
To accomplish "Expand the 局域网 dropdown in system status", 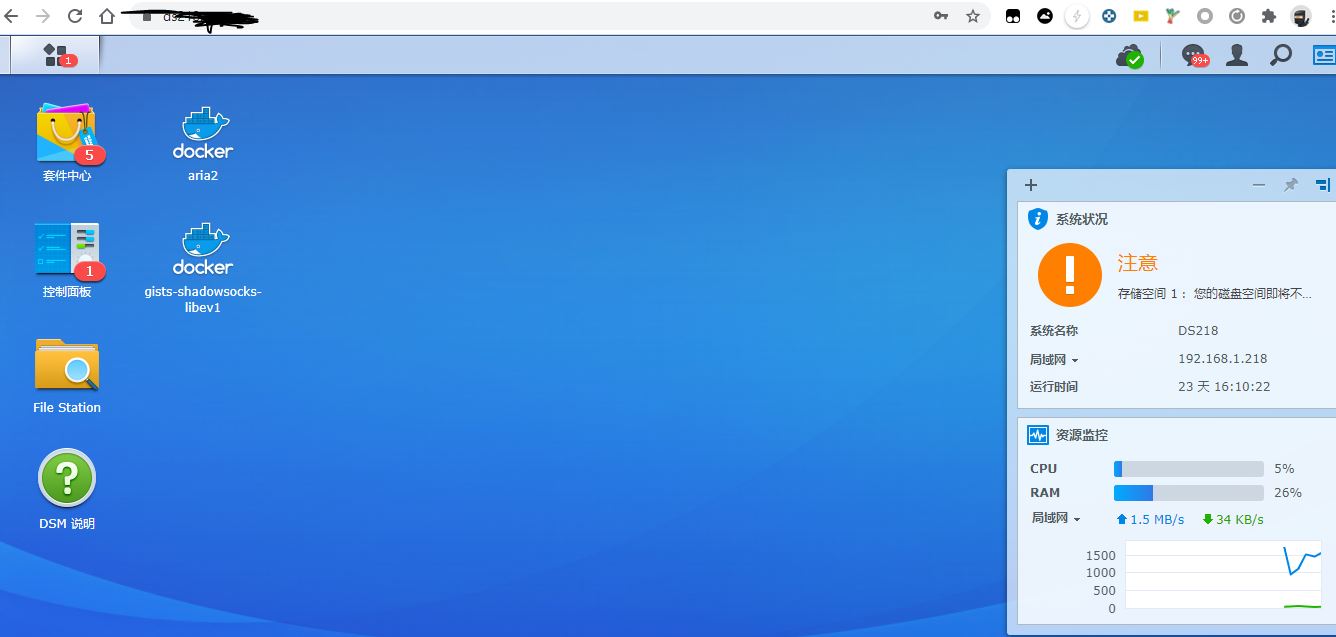I will 1054,360.
